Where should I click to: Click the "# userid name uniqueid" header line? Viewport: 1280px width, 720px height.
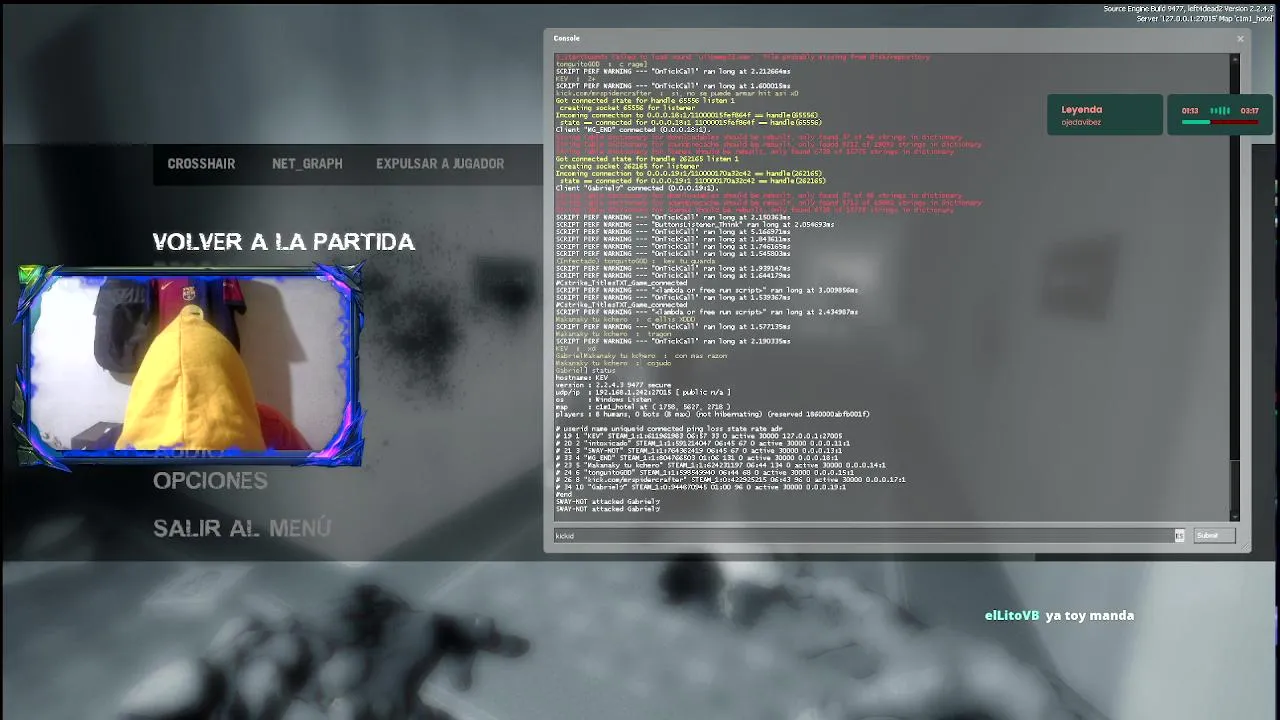pos(670,429)
